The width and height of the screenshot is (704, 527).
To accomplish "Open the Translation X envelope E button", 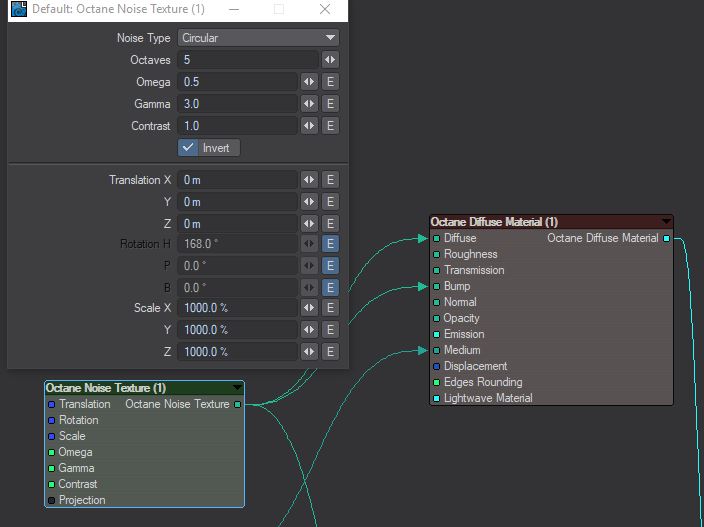I will [330, 180].
